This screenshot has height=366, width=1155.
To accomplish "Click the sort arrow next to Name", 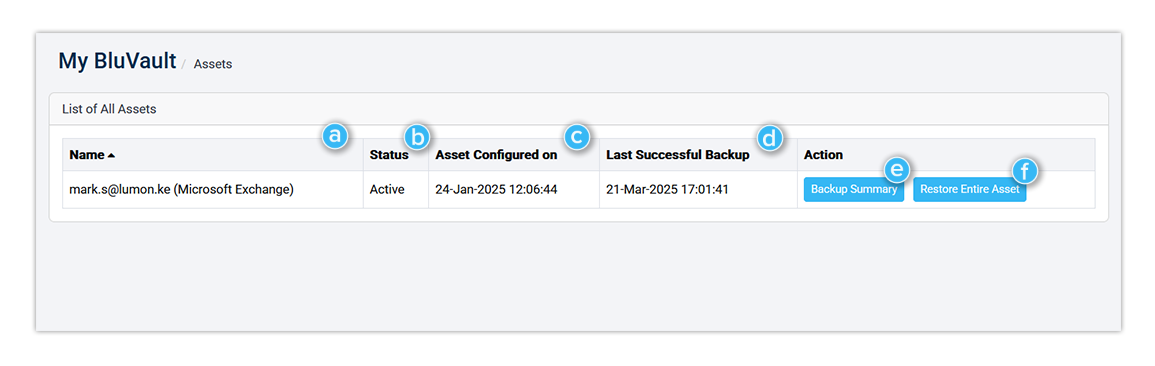I will pos(111,155).
